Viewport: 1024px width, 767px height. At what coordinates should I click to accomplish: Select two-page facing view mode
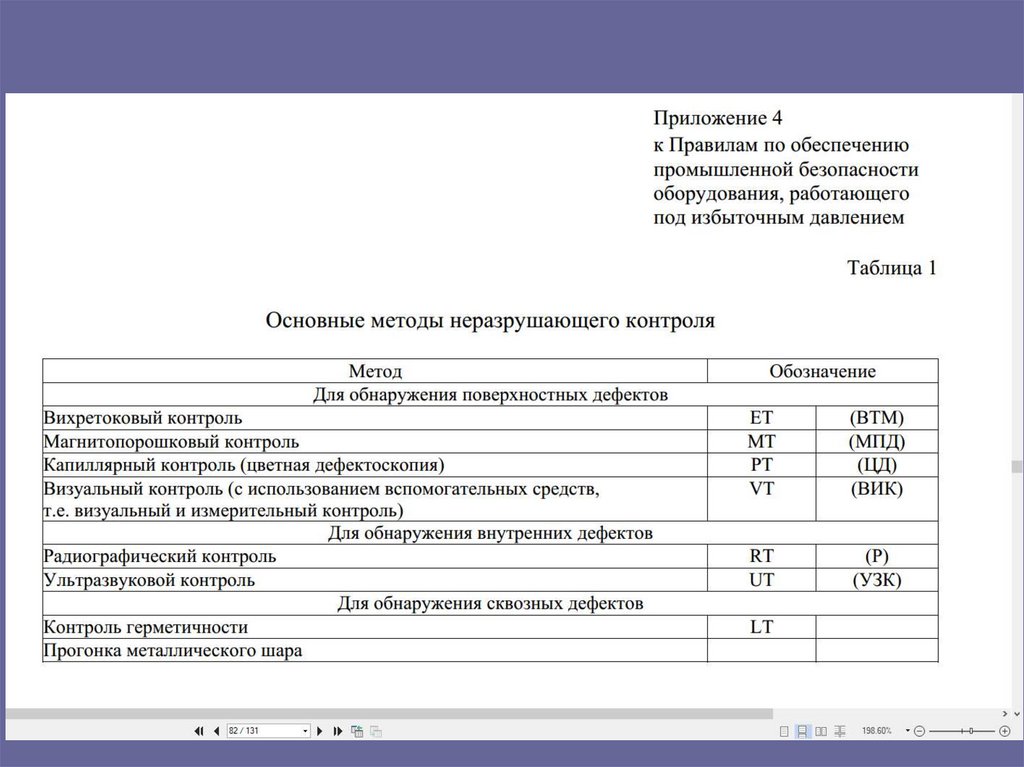(821, 731)
